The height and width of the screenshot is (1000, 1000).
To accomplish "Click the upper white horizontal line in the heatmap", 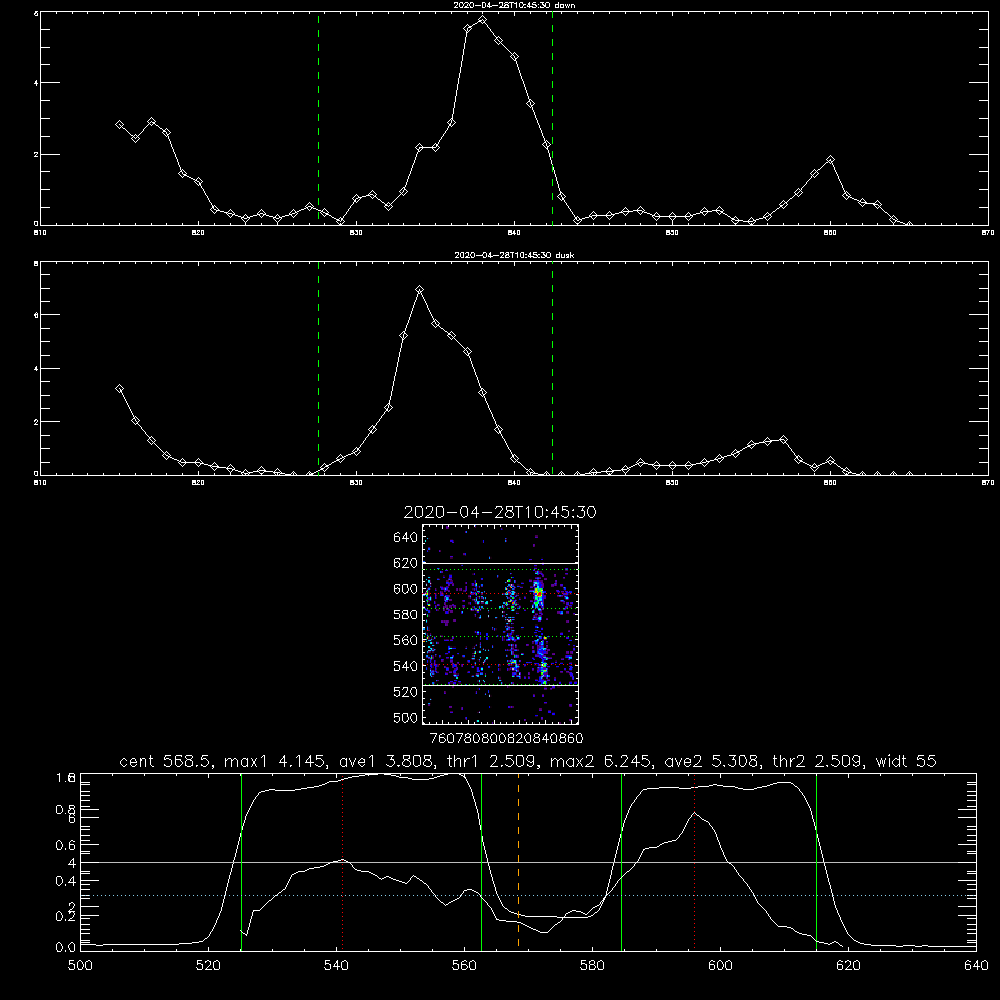I will (500, 563).
